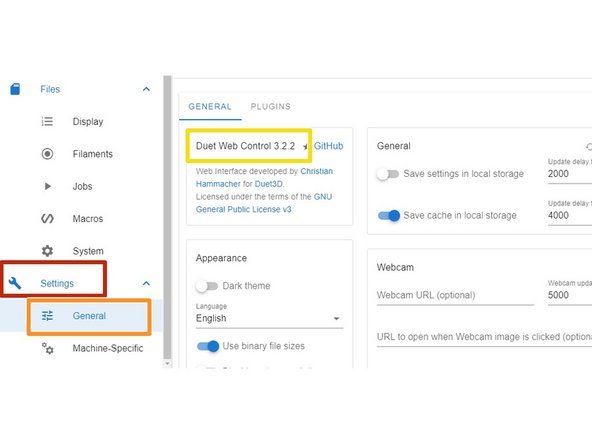
Task: Click the Display list icon
Action: pos(47,122)
